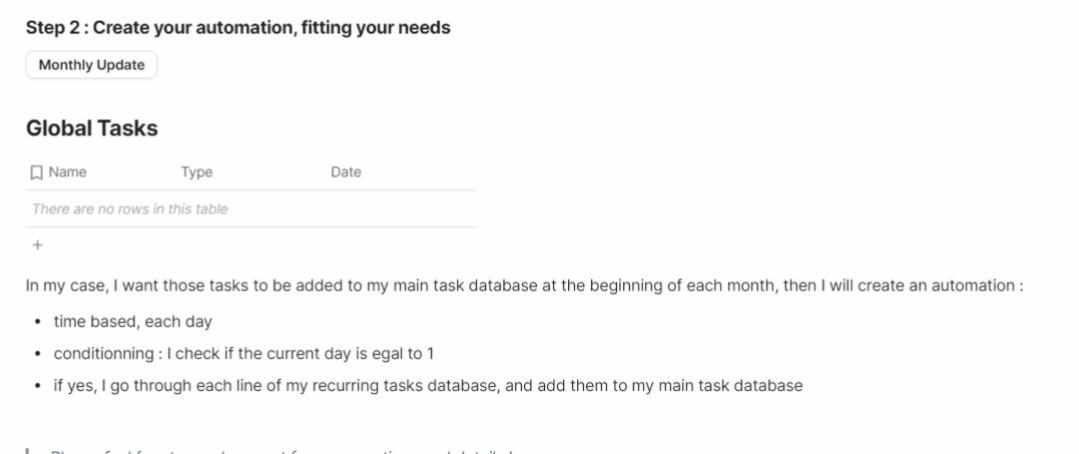Click the Monthly Update button
The image size is (1079, 454).
(91, 65)
